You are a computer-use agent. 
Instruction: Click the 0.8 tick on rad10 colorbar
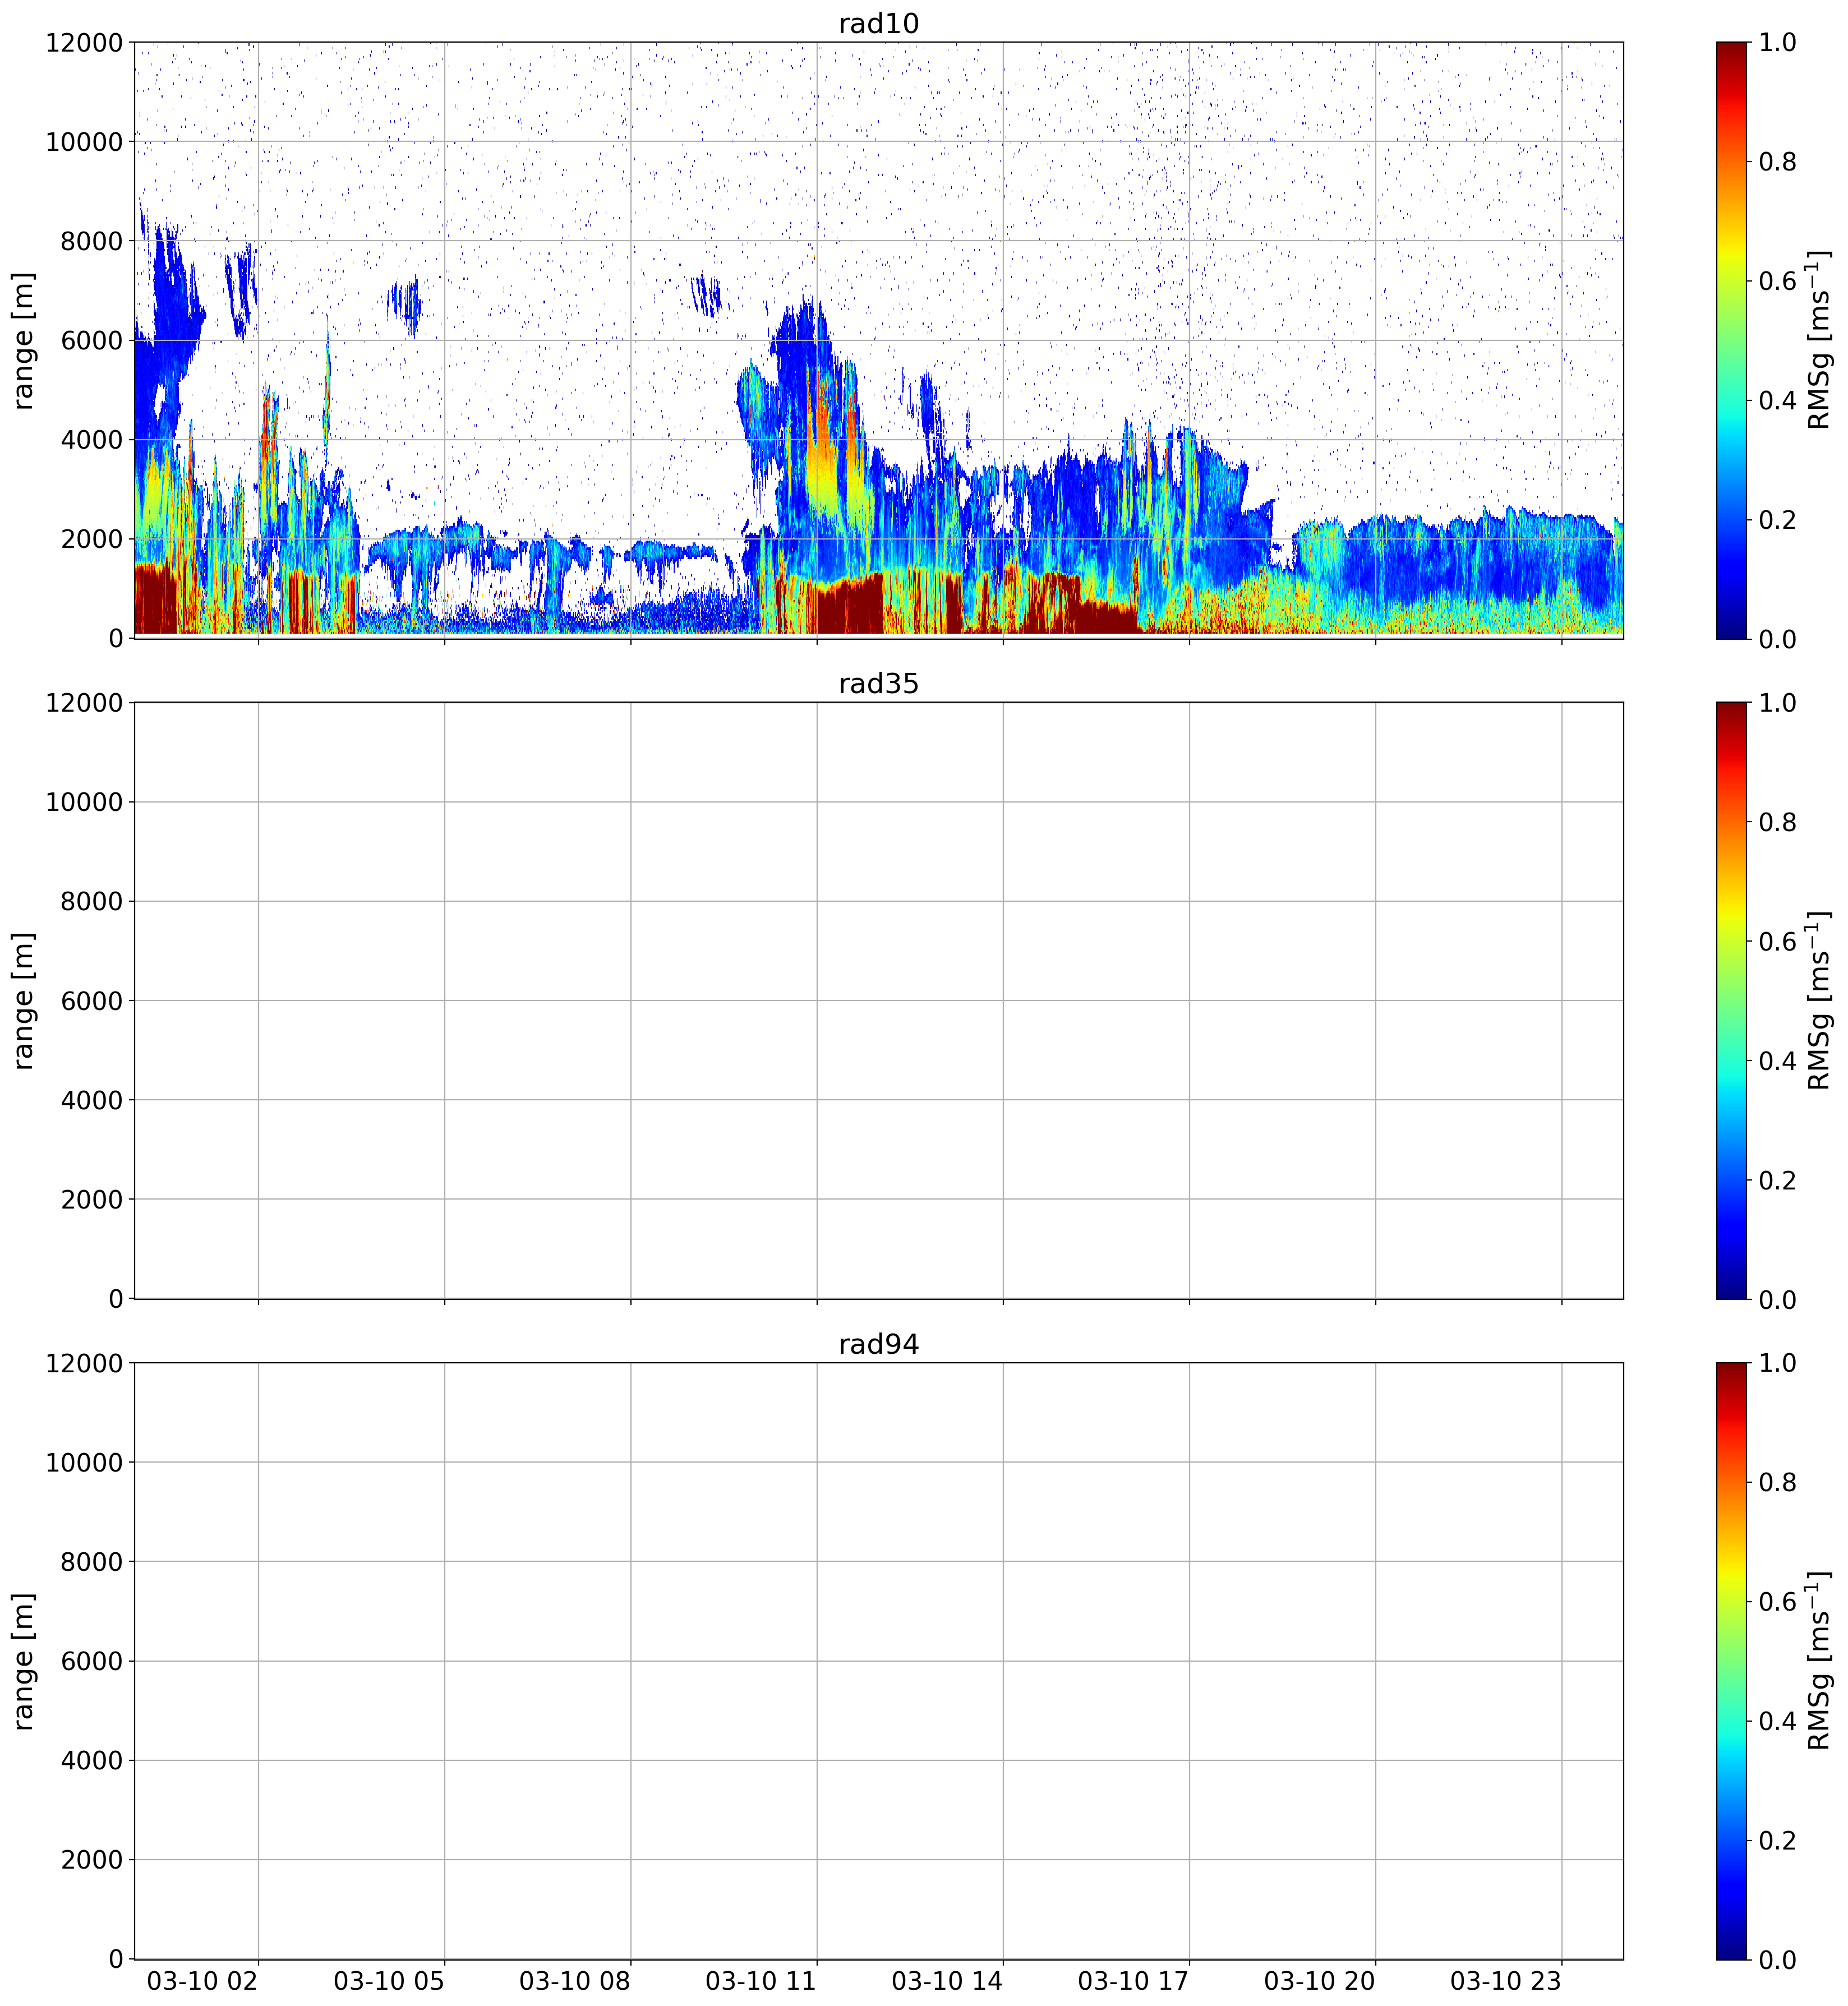pyautogui.click(x=1778, y=162)
